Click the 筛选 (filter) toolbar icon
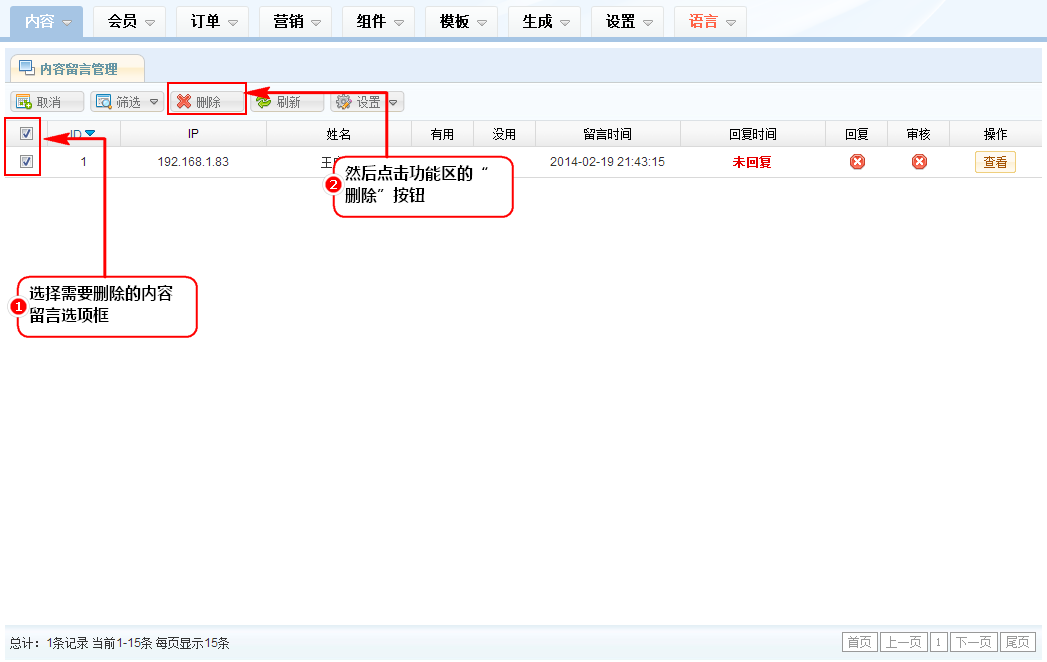 104,102
